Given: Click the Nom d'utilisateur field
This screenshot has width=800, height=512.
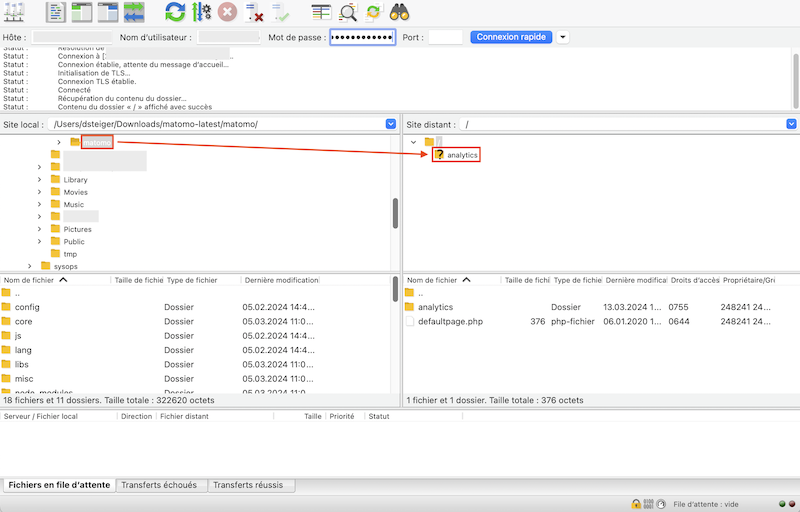Looking at the screenshot, I should pos(229,37).
